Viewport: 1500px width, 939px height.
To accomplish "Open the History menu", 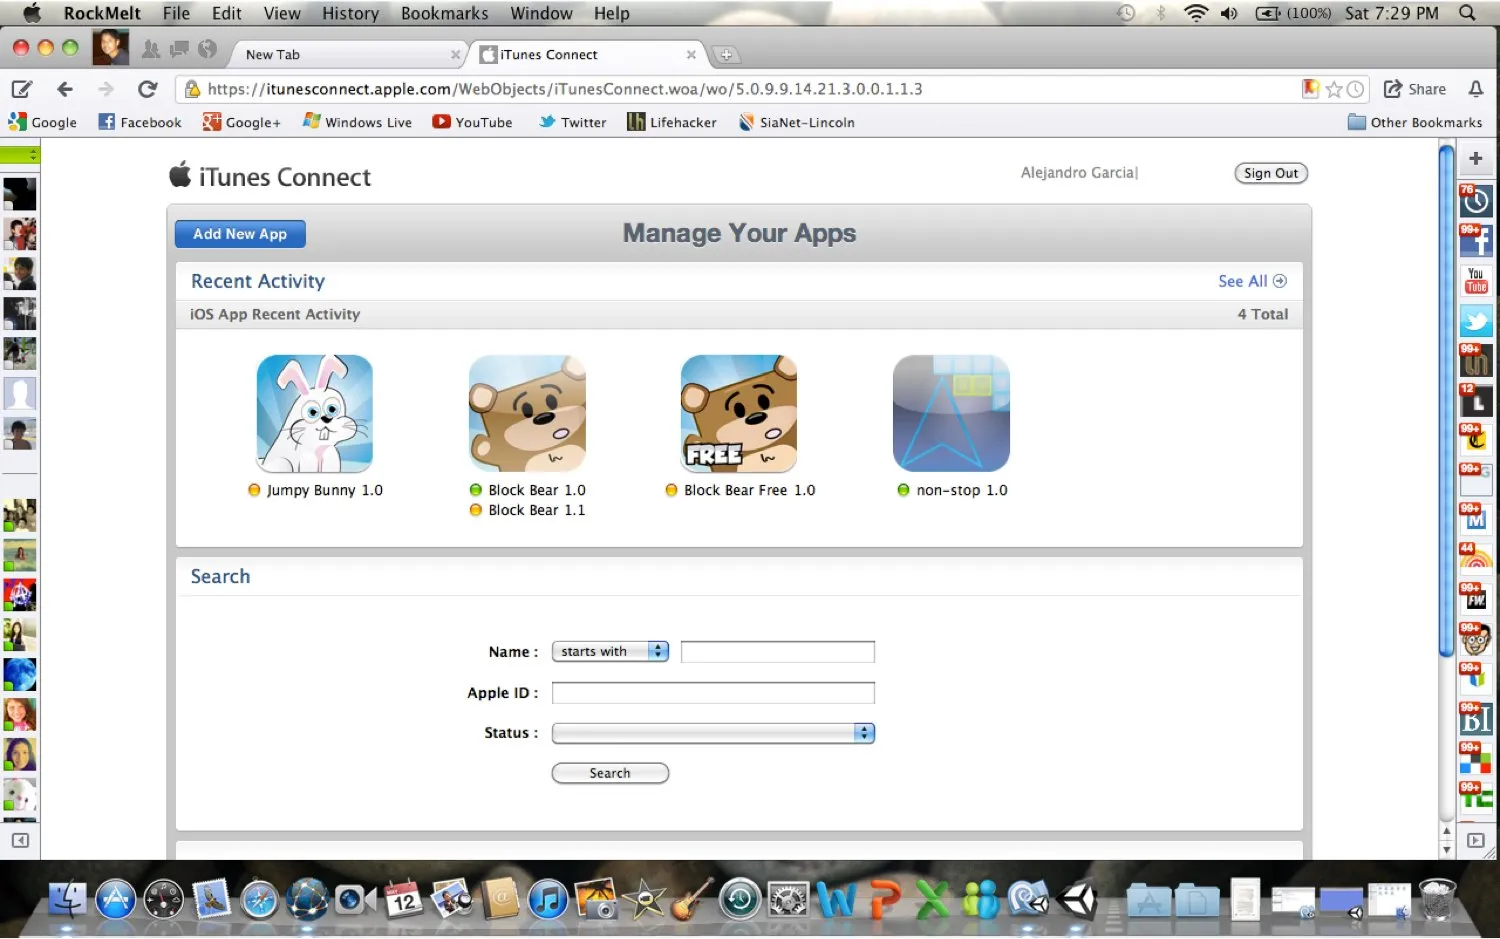I will tap(349, 13).
